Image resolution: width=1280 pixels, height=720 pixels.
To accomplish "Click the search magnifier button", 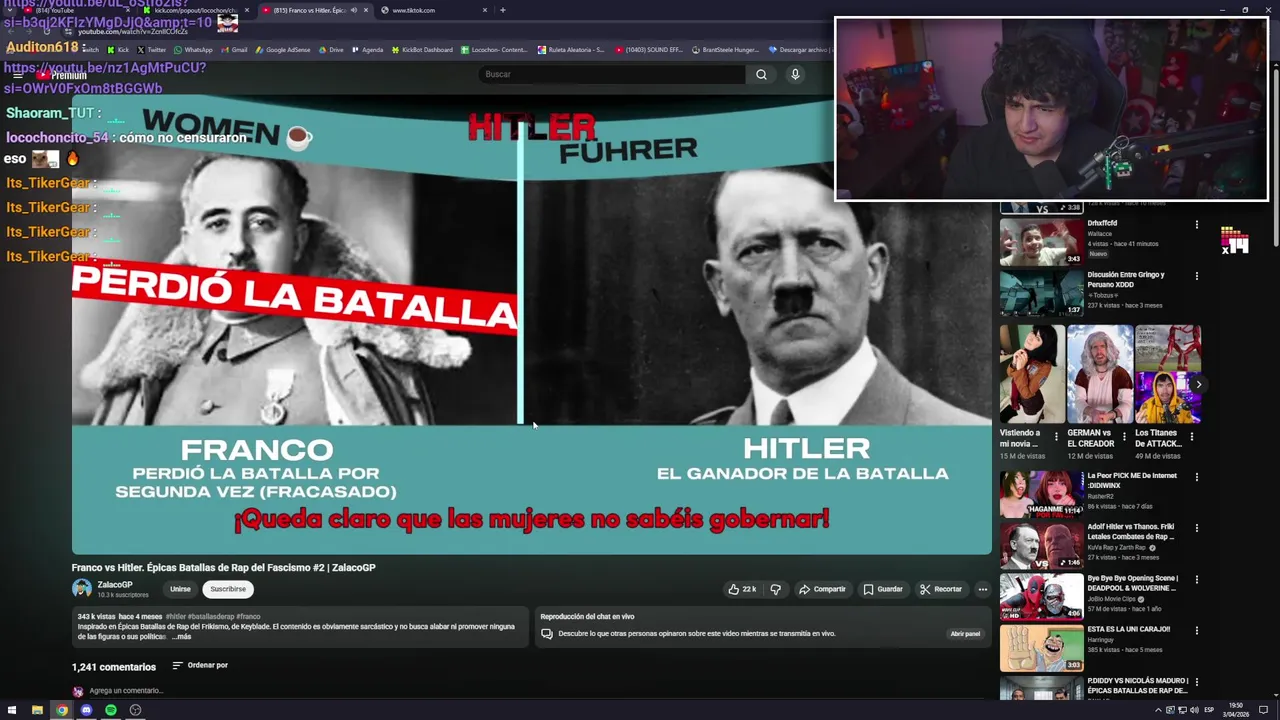I will tap(761, 74).
